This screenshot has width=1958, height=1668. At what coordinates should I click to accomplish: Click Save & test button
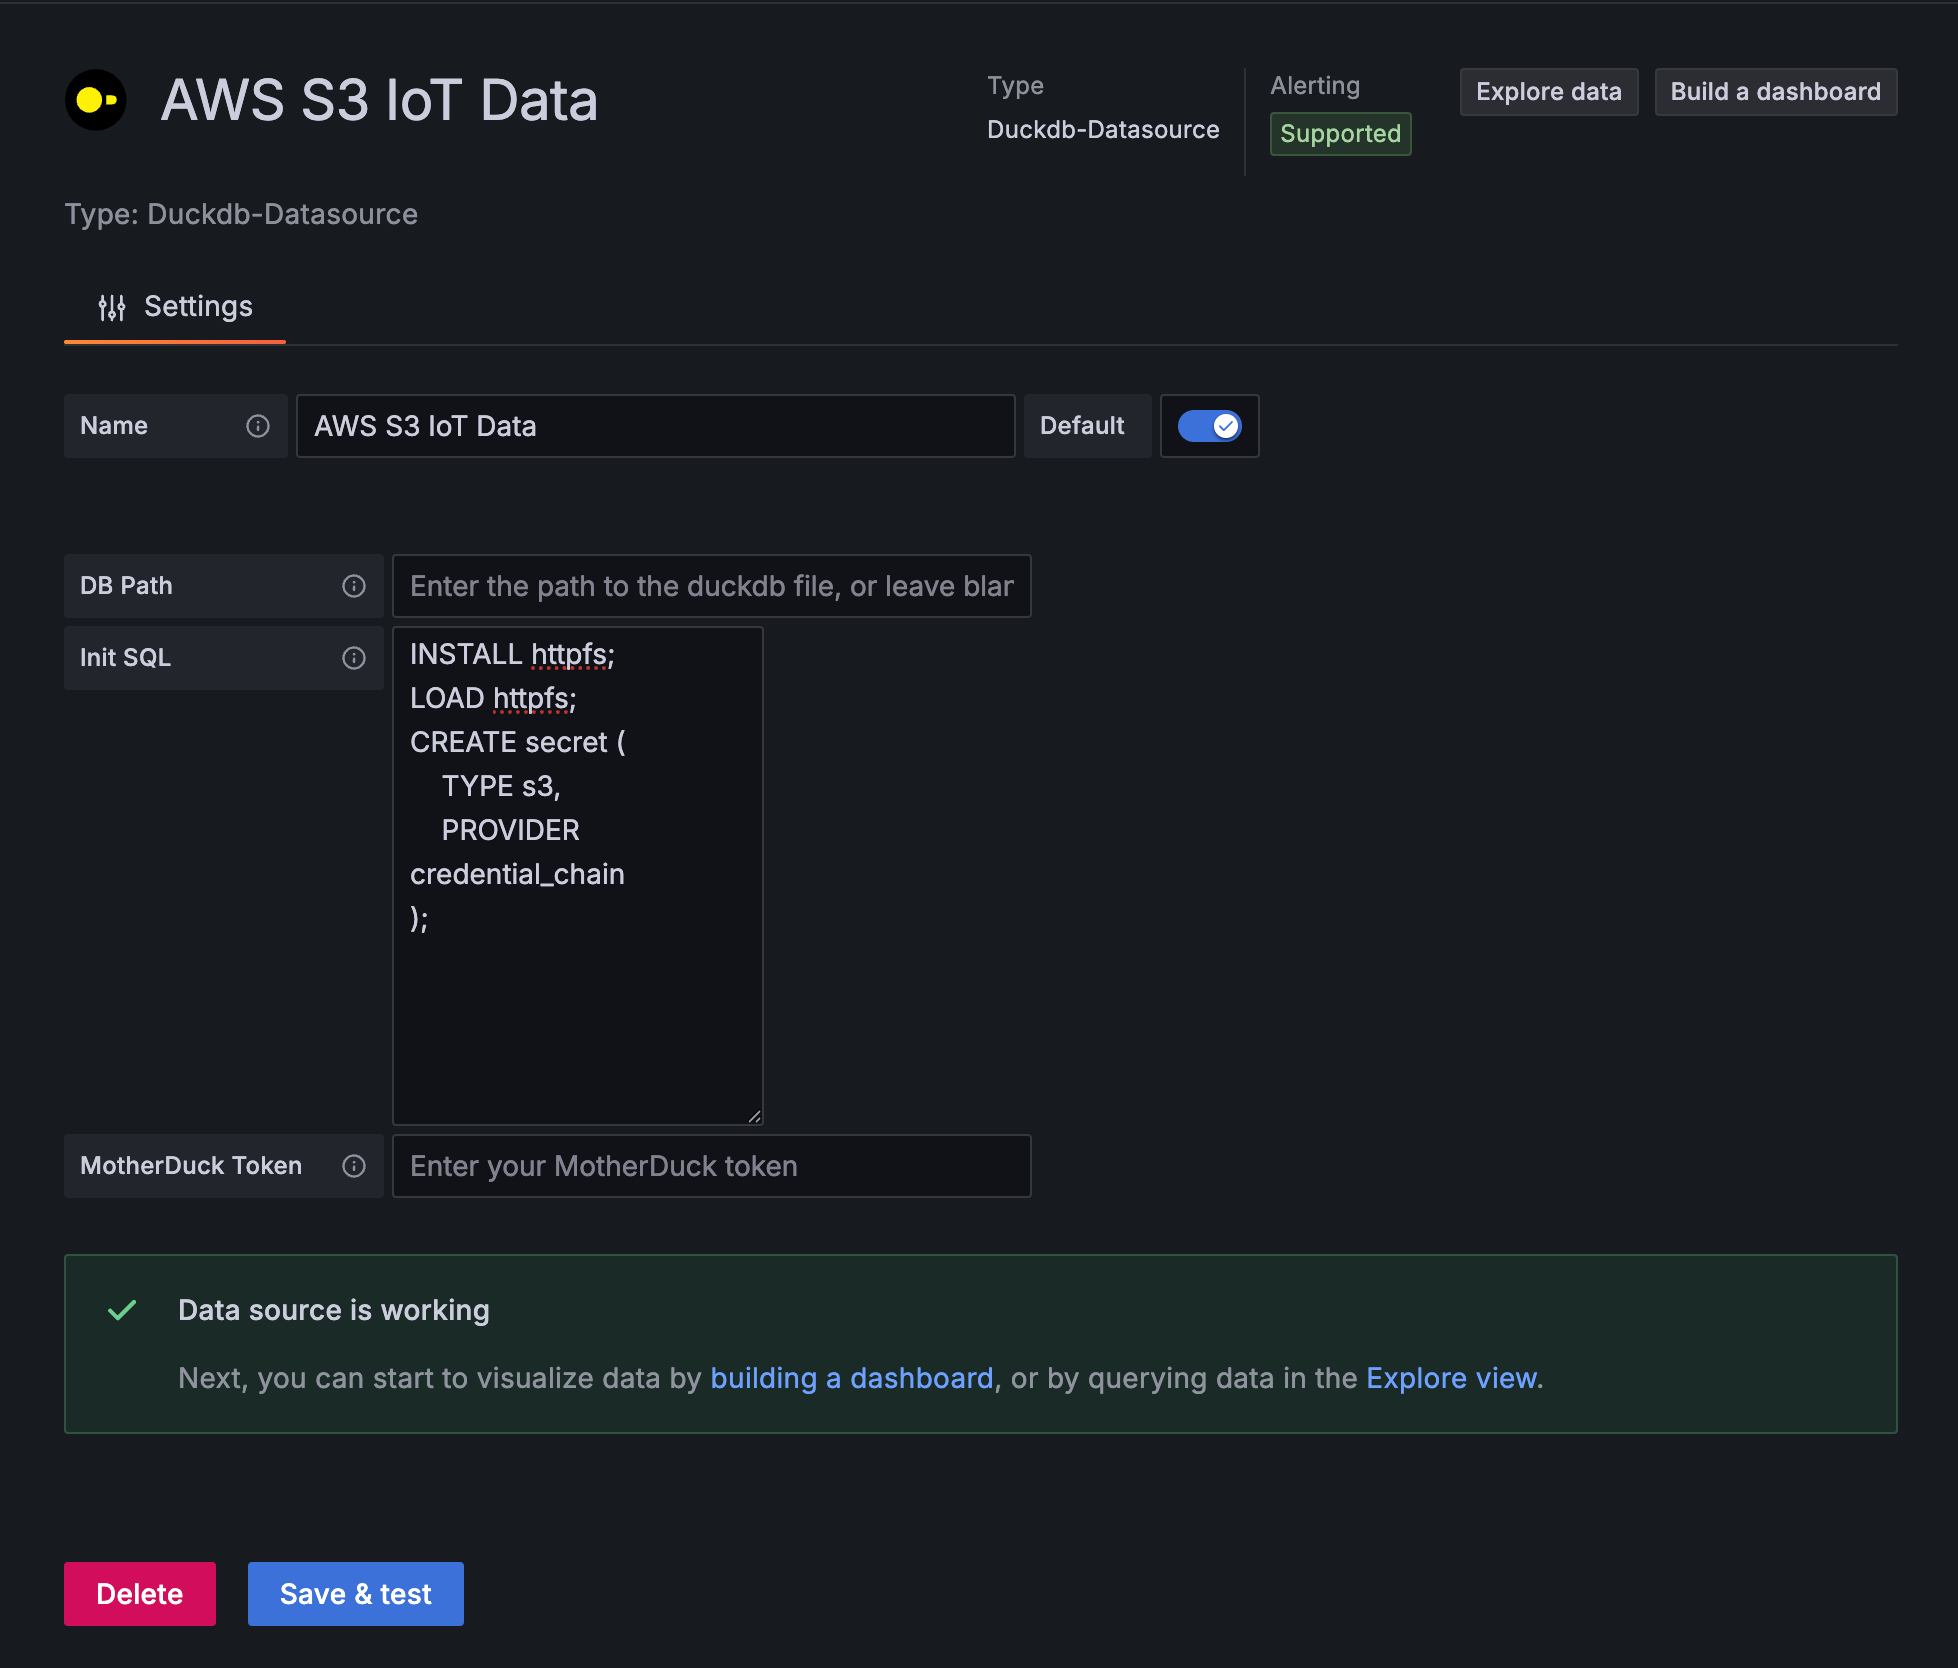tap(356, 1594)
